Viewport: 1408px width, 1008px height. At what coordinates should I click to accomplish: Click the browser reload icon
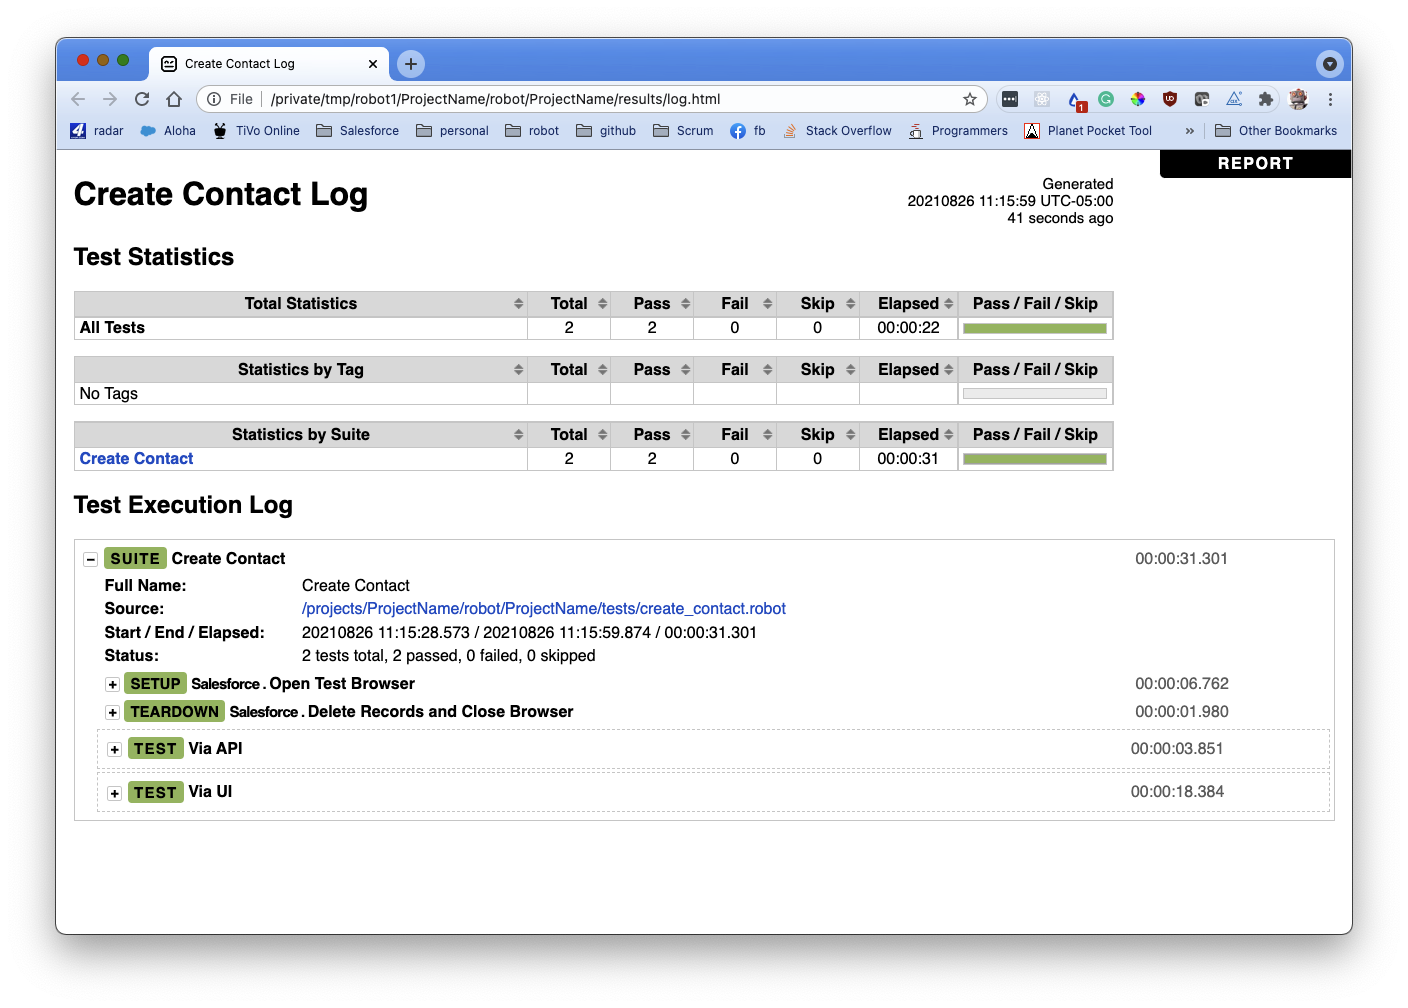[x=142, y=99]
